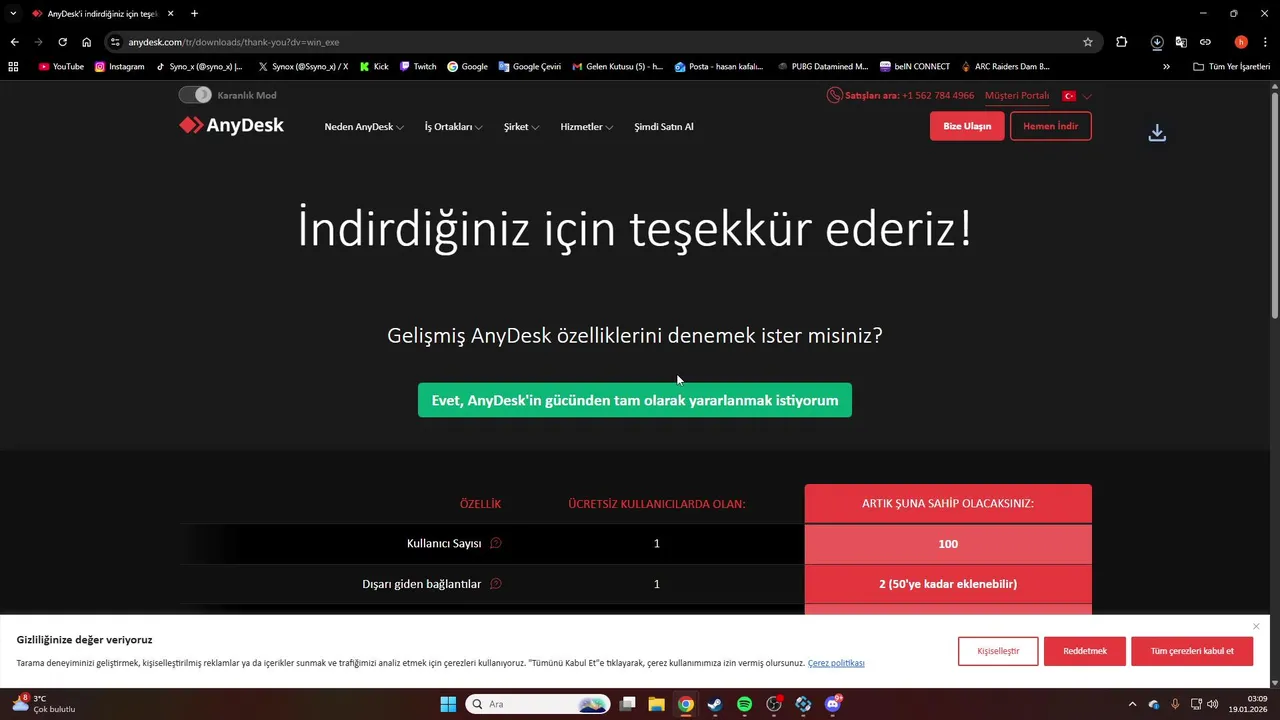Screen dimensions: 1280x720
Task: Open Spotify from the taskbar
Action: click(x=744, y=704)
